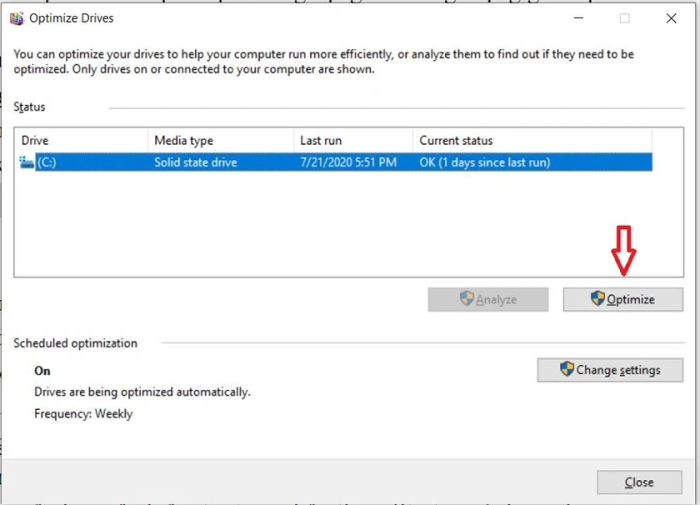Click the greyed-out Analyze button
Viewport: 700px width, 505px height.
488,299
